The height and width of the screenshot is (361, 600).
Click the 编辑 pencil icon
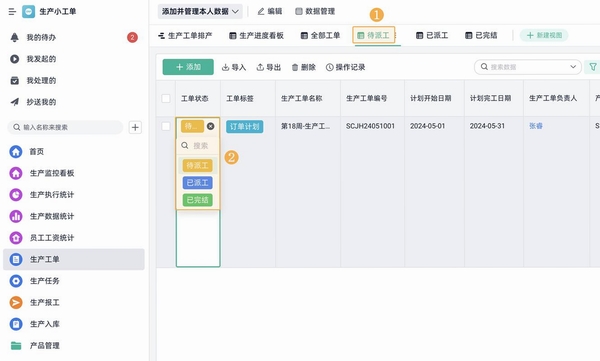pyautogui.click(x=261, y=11)
